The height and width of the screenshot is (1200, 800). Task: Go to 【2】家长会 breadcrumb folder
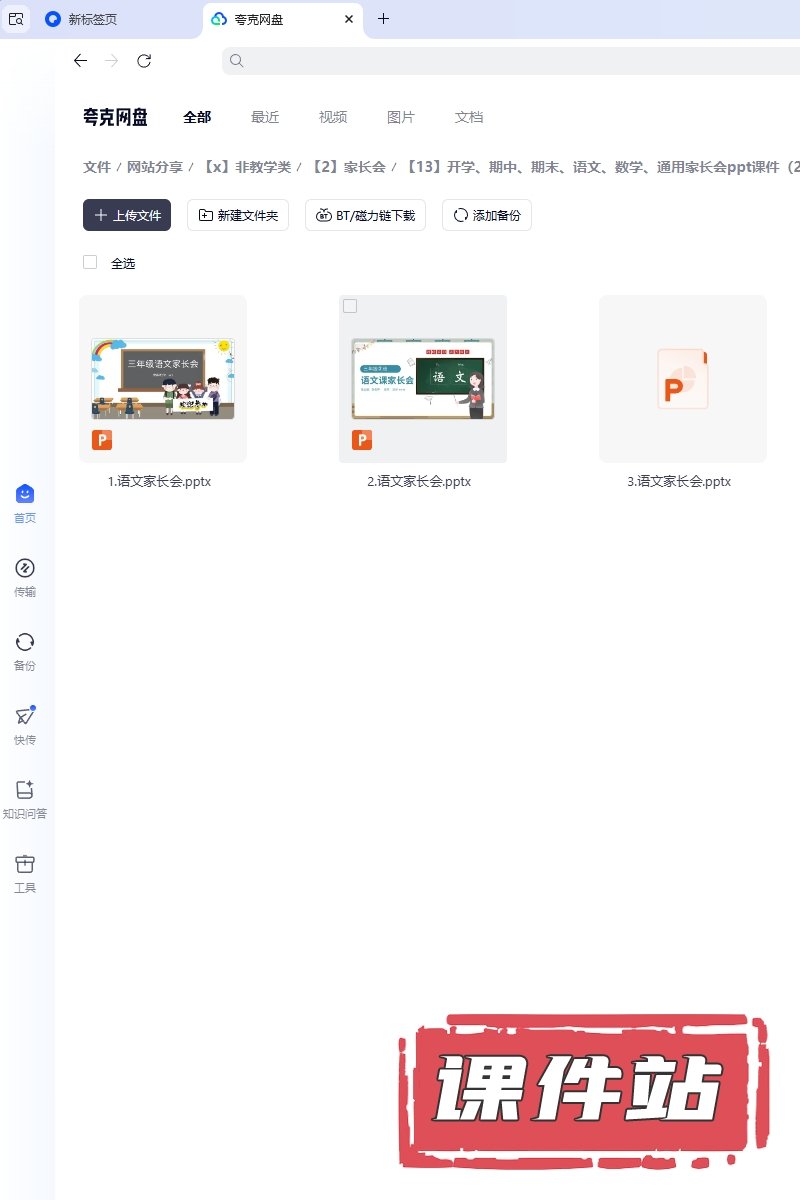(348, 167)
